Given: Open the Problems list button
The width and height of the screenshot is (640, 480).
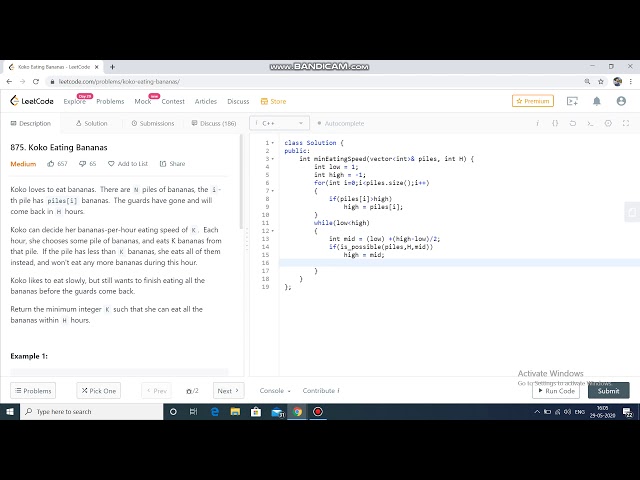Looking at the screenshot, I should 33,391.
